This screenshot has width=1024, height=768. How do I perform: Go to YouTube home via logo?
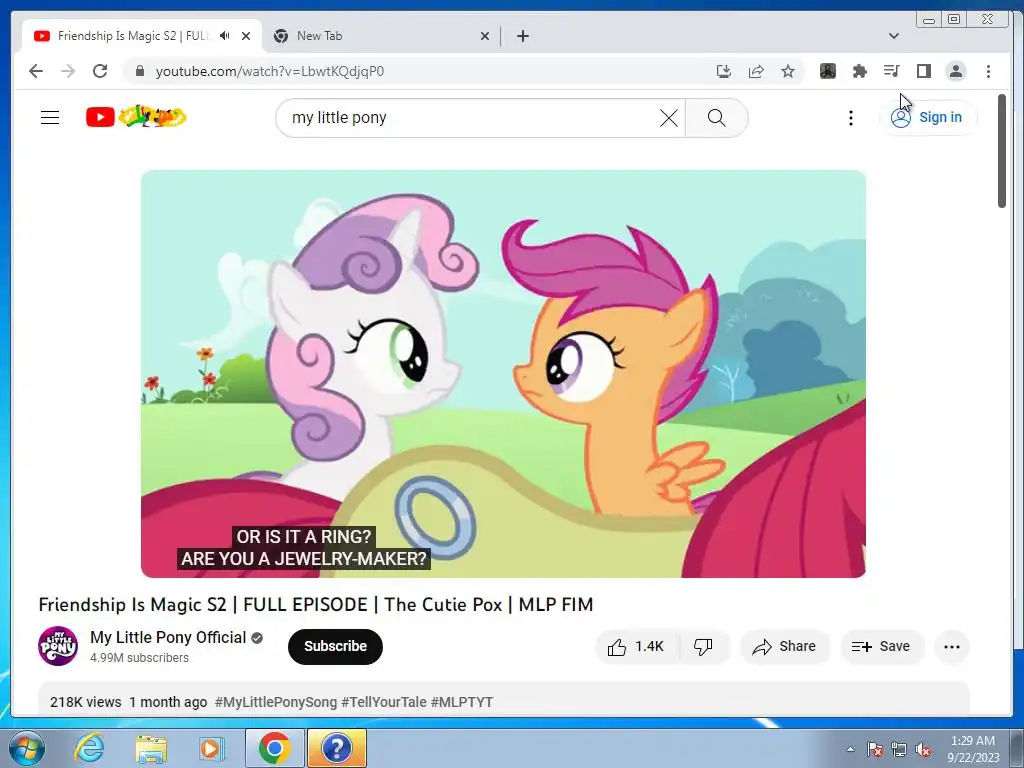136,117
